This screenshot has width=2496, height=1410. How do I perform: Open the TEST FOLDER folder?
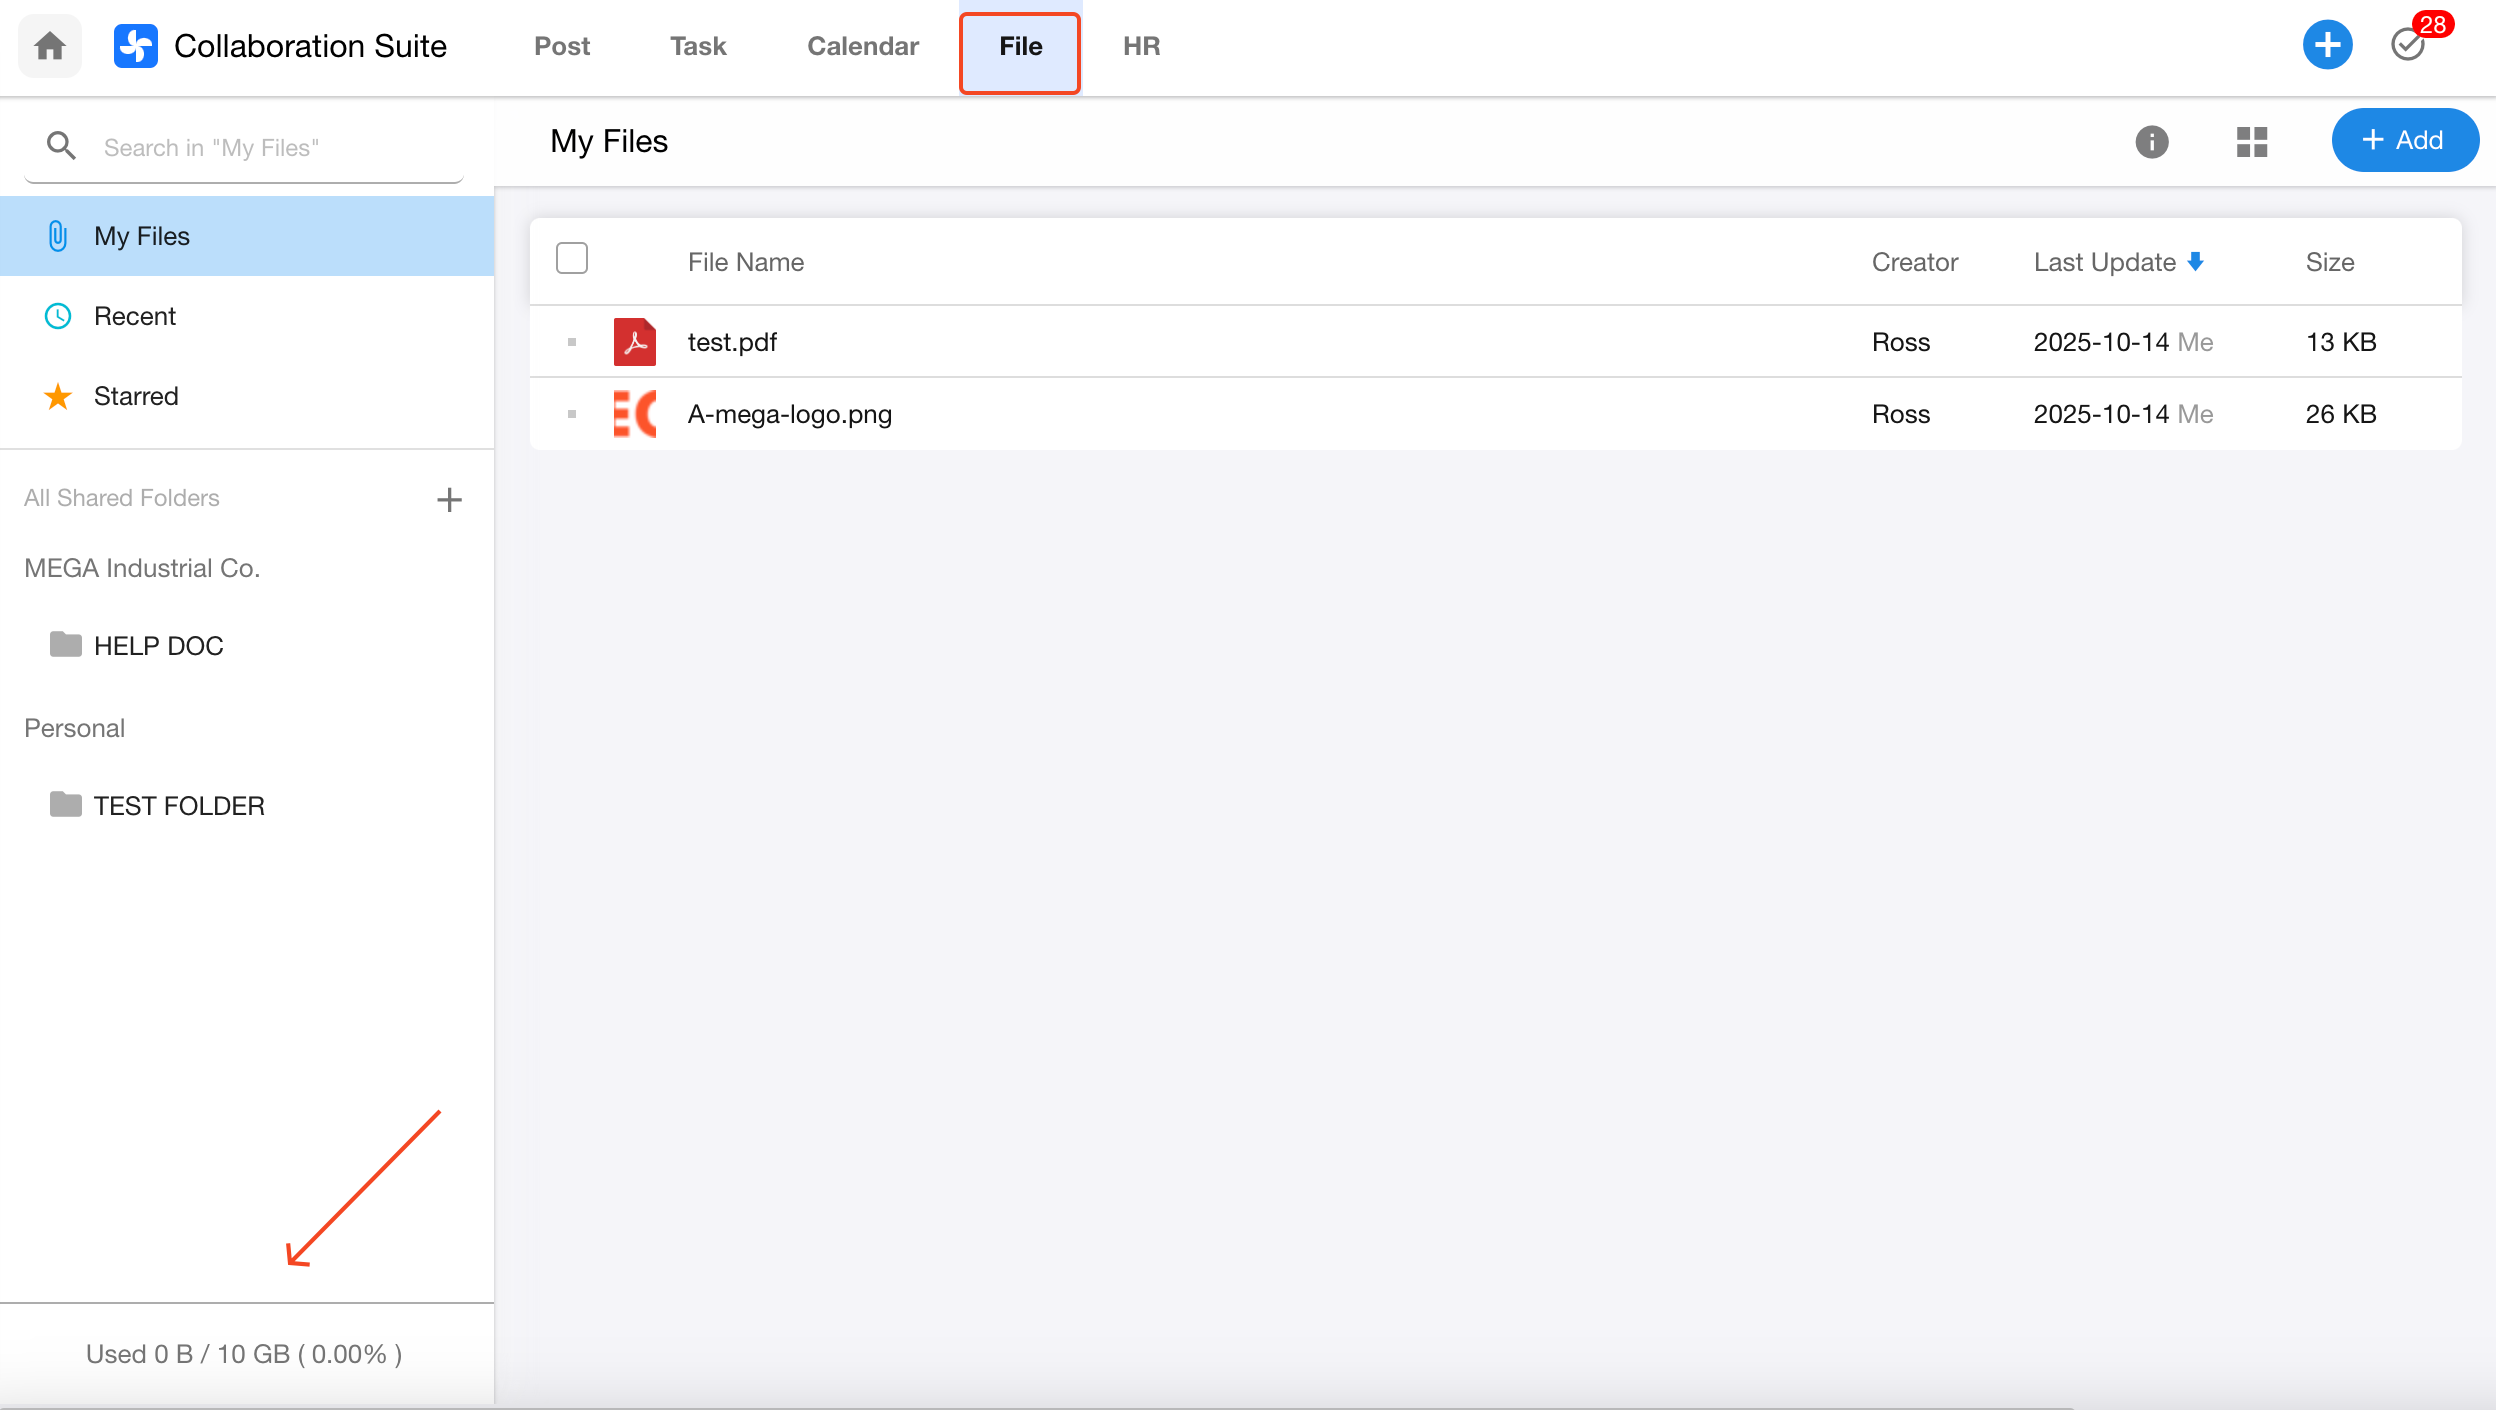pos(178,806)
